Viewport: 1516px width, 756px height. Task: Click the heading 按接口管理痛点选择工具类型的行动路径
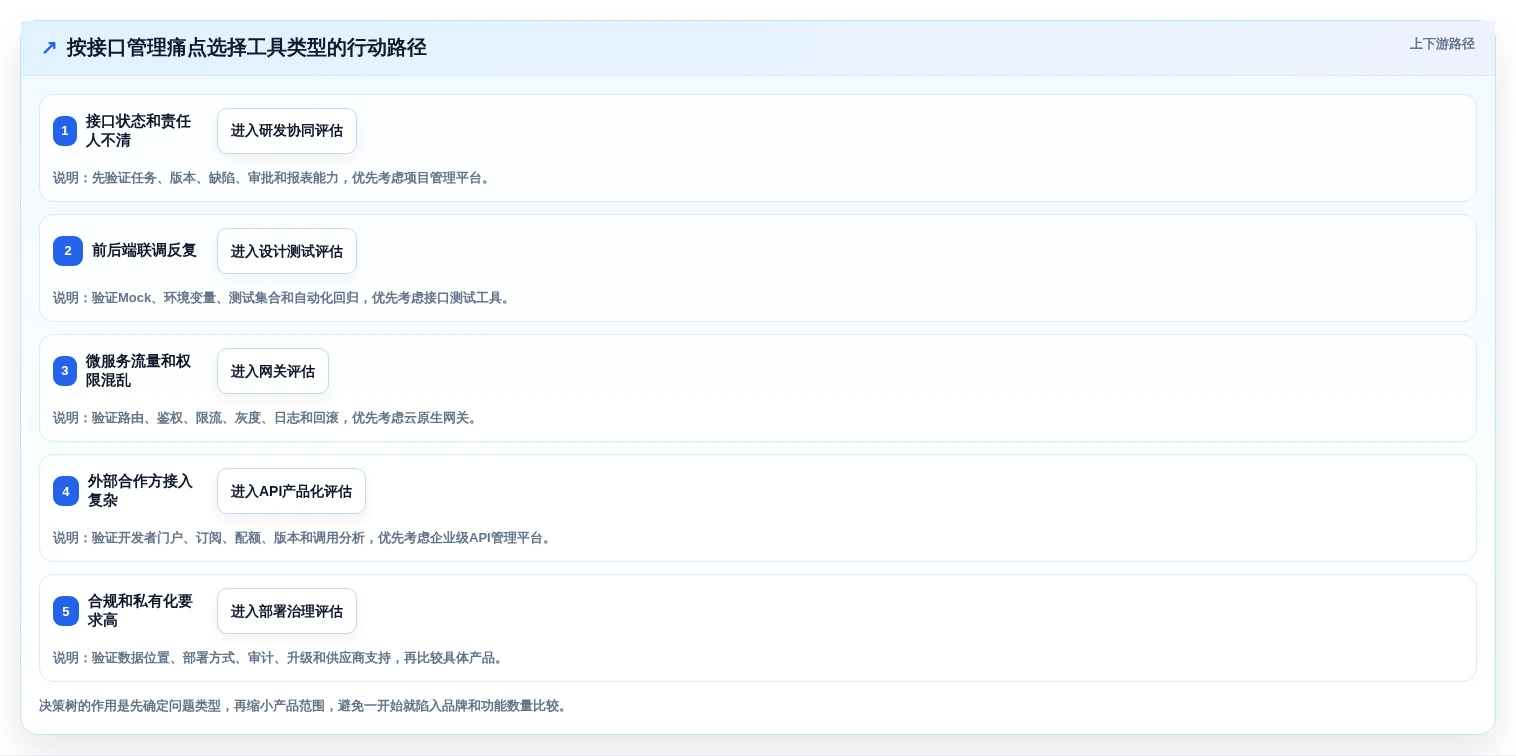[x=247, y=47]
